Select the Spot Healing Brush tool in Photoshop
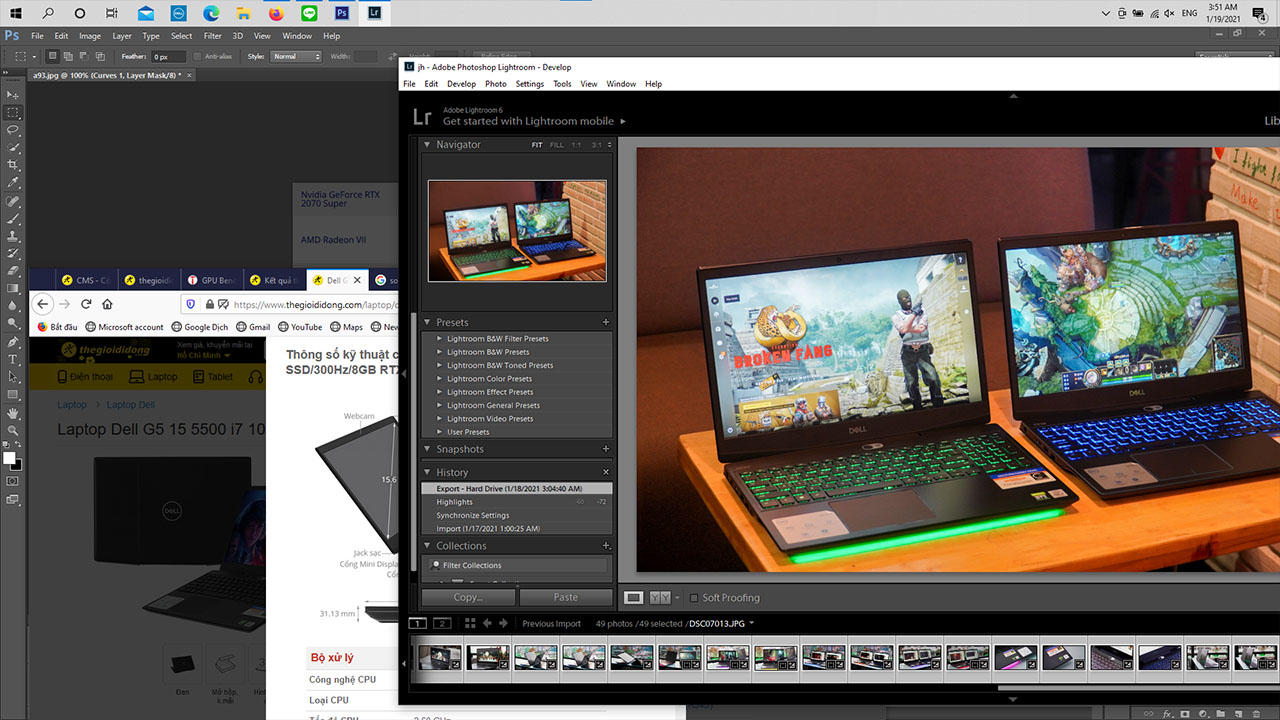This screenshot has width=1280, height=720. (x=13, y=201)
